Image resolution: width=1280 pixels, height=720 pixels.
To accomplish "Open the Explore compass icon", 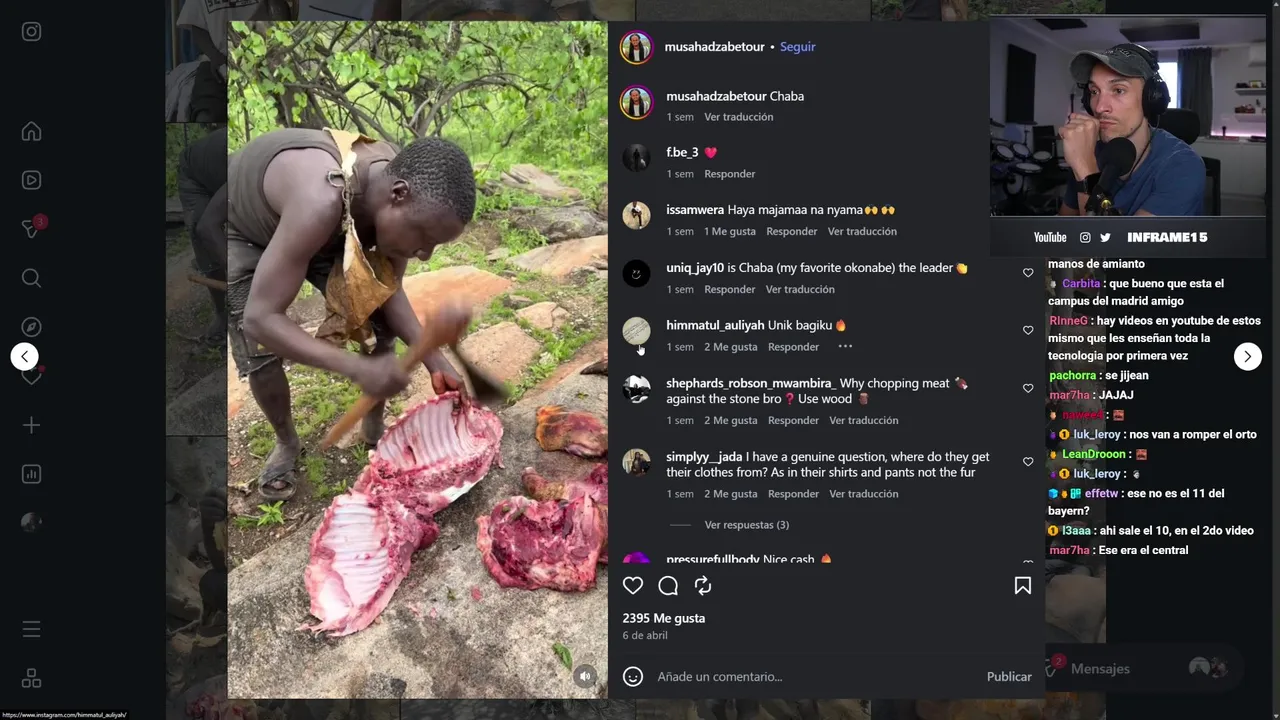I will pyautogui.click(x=31, y=327).
